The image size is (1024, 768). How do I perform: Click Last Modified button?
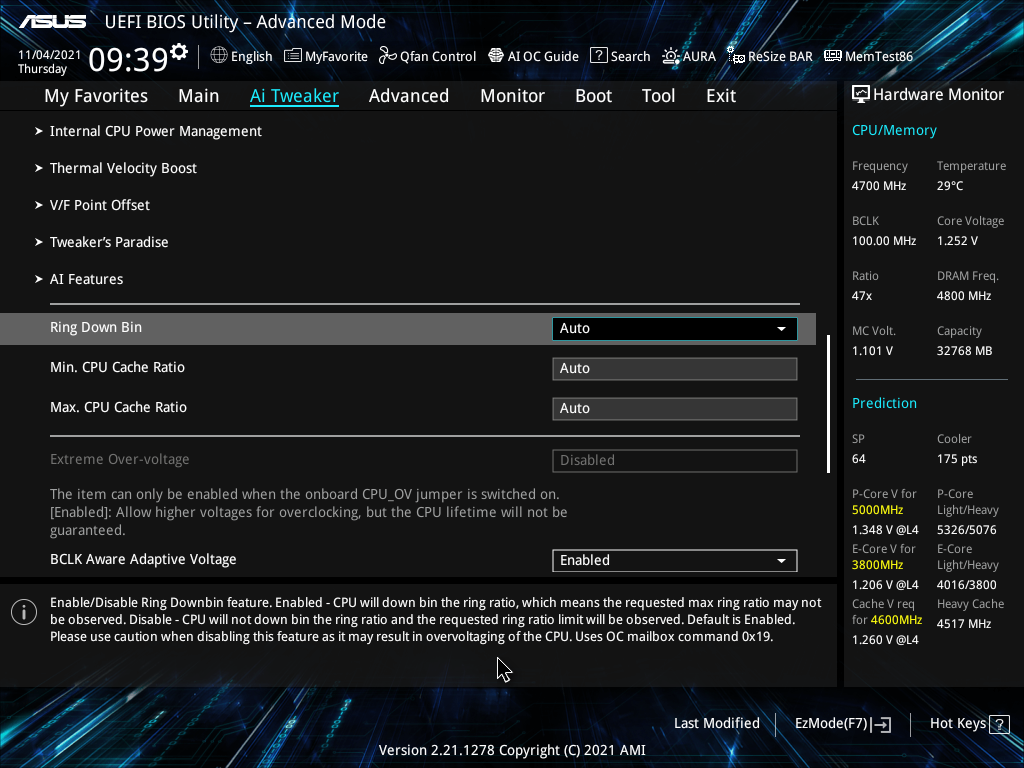[x=717, y=724]
